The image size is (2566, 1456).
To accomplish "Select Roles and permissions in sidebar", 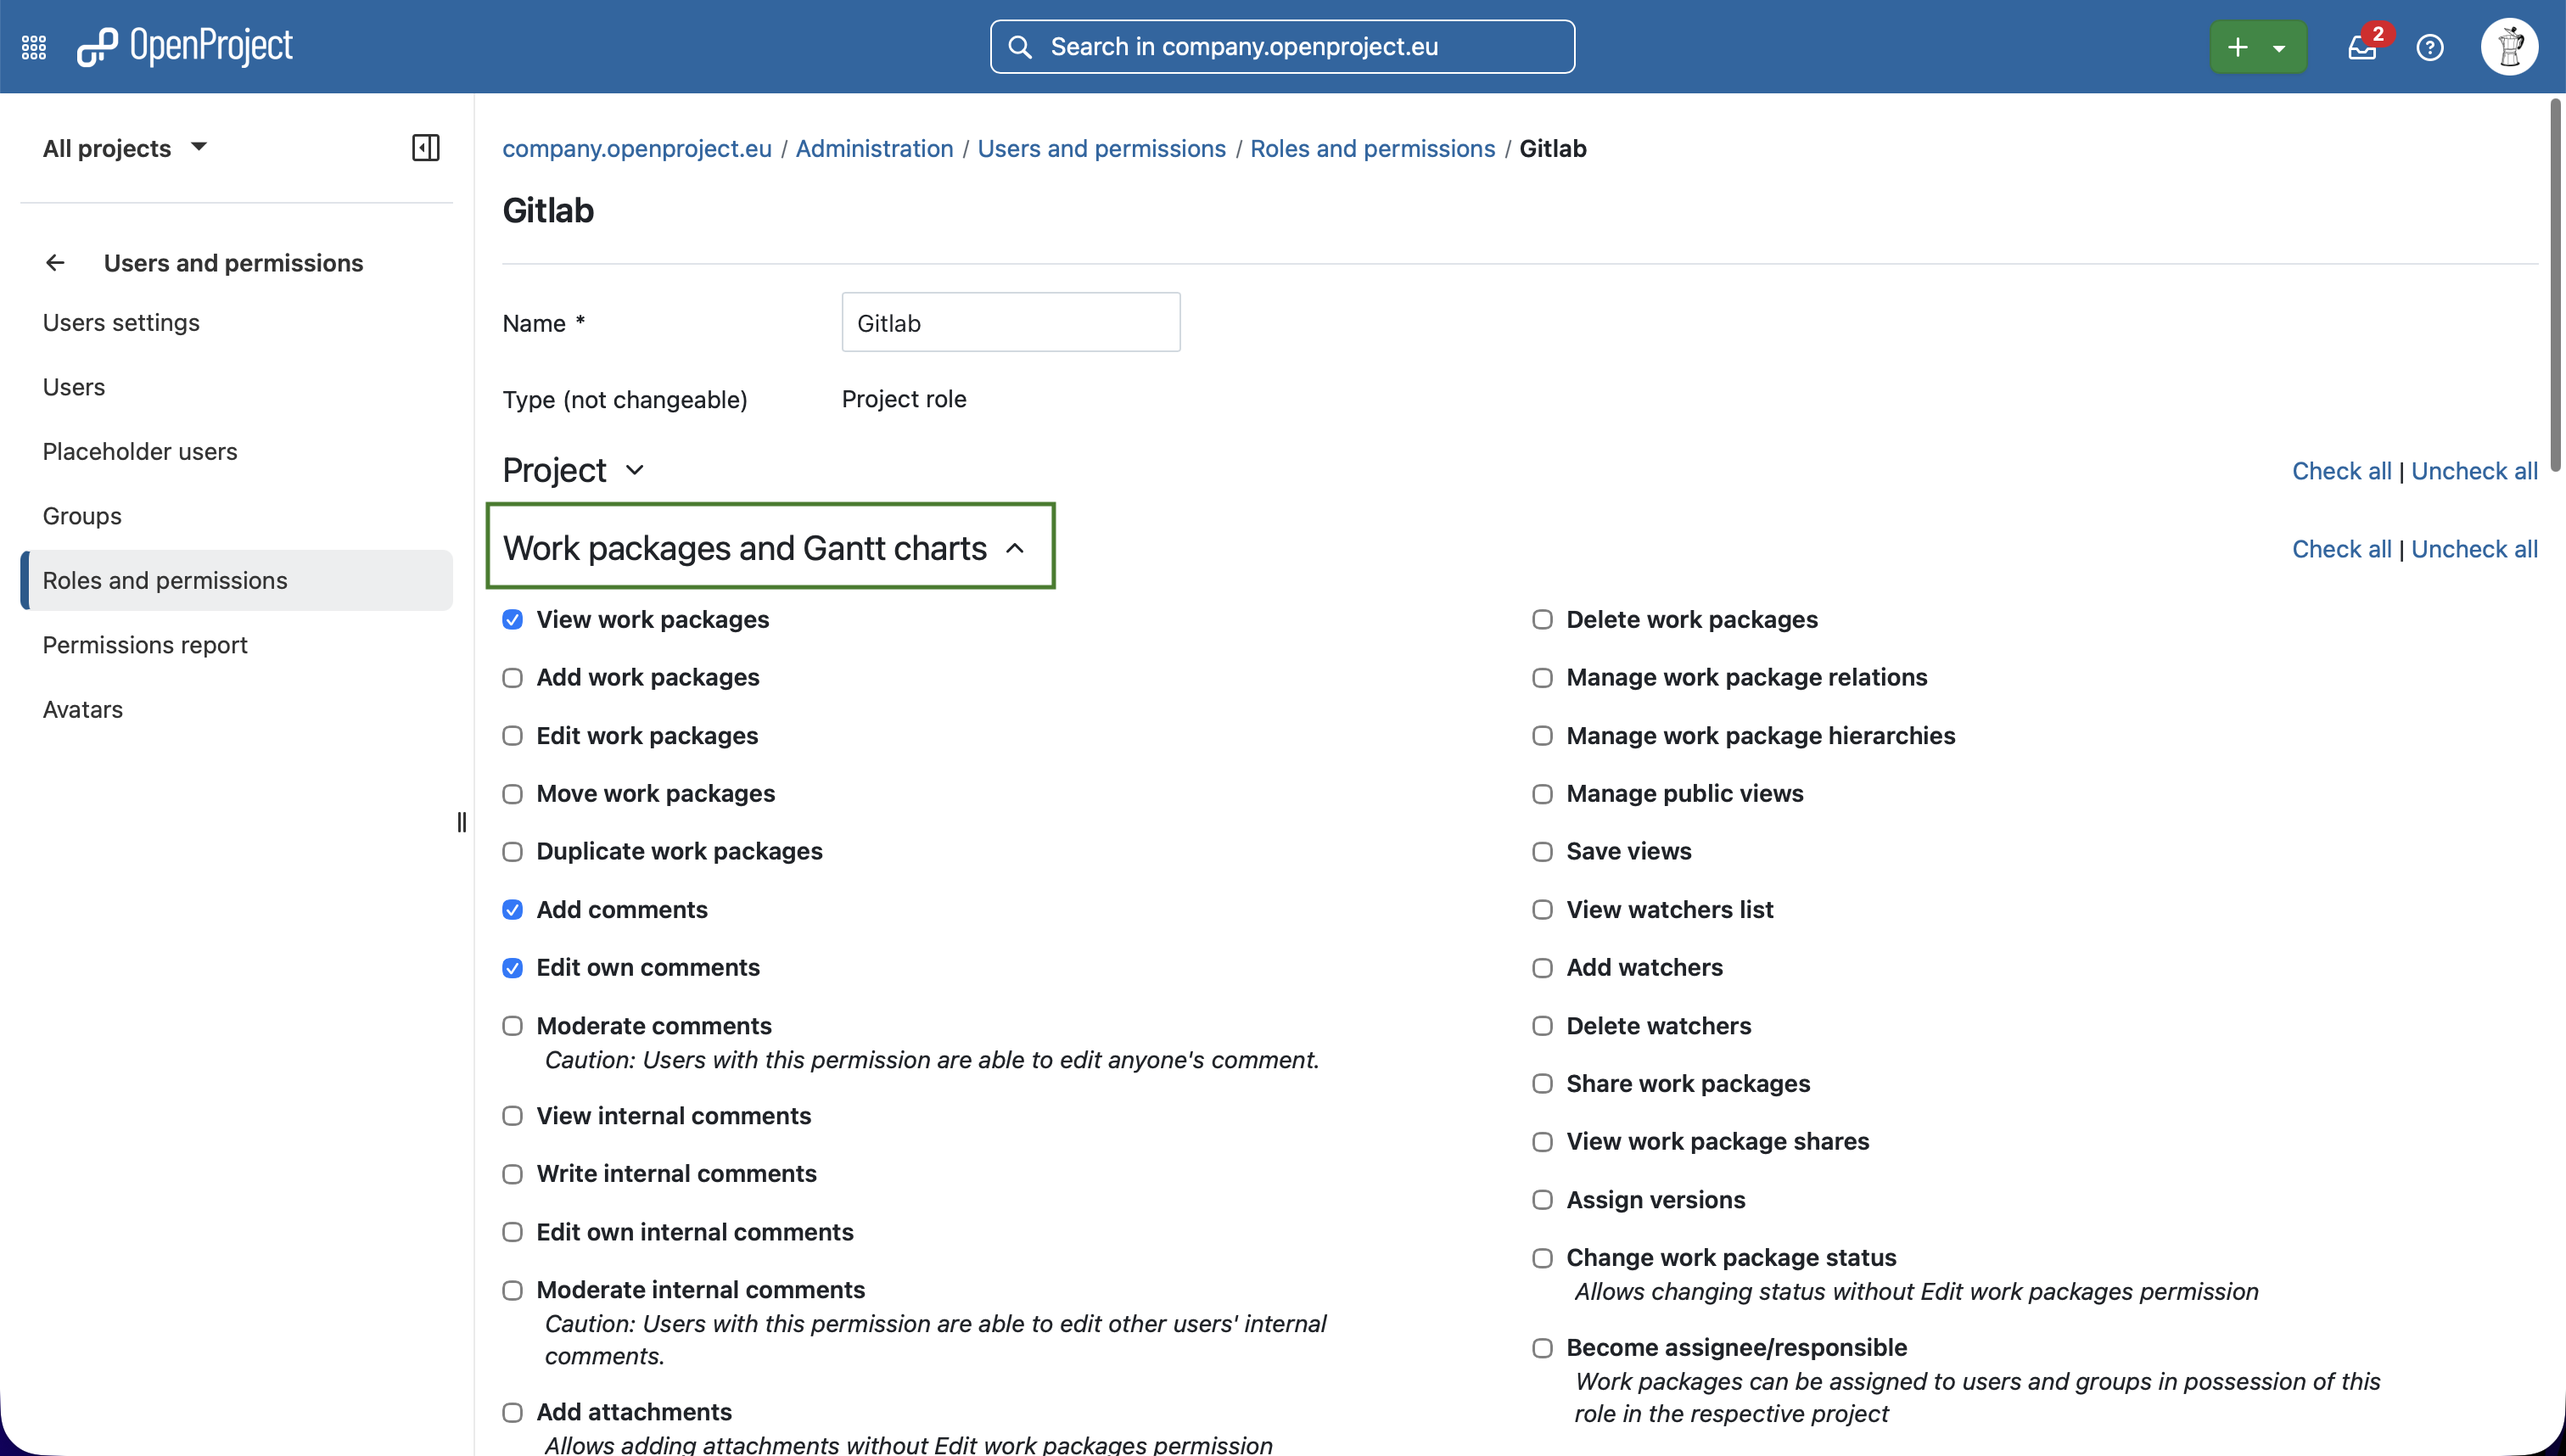I will click(x=237, y=581).
